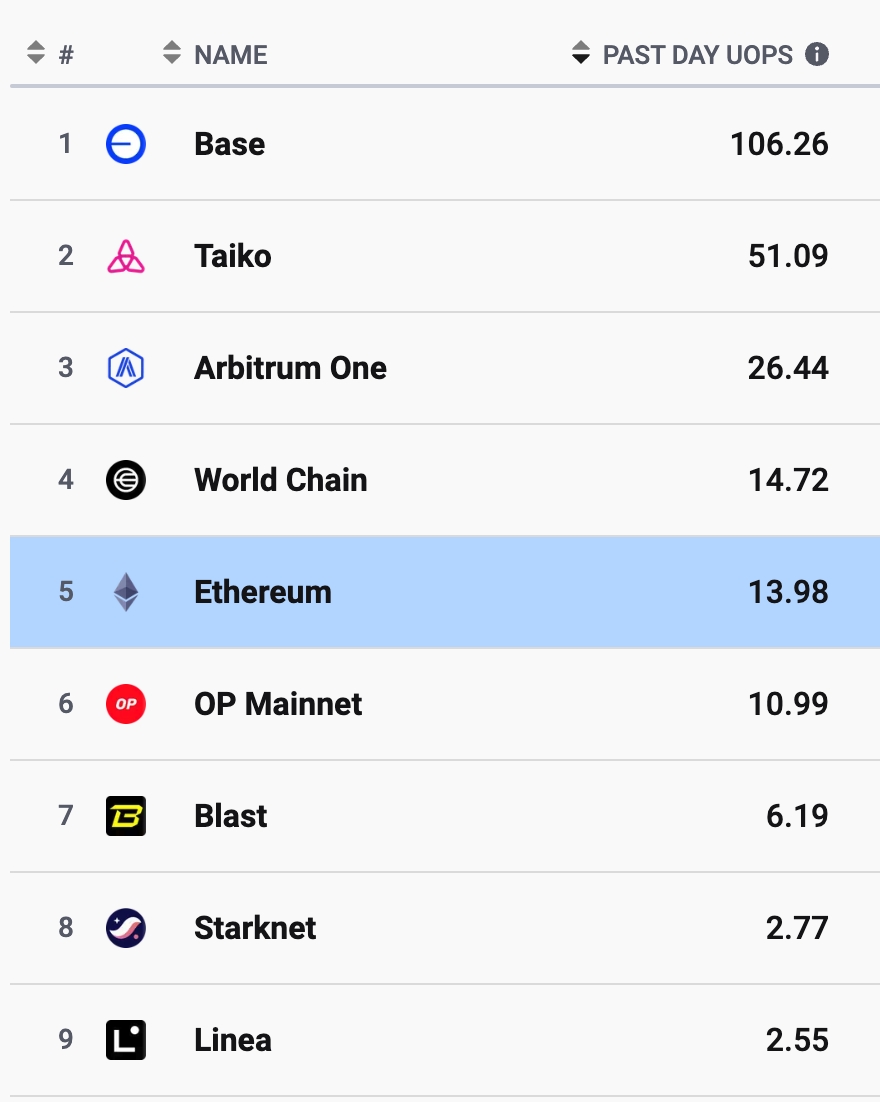Click the Arbitrum One hexagon icon
The height and width of the screenshot is (1102, 880).
pos(126,368)
